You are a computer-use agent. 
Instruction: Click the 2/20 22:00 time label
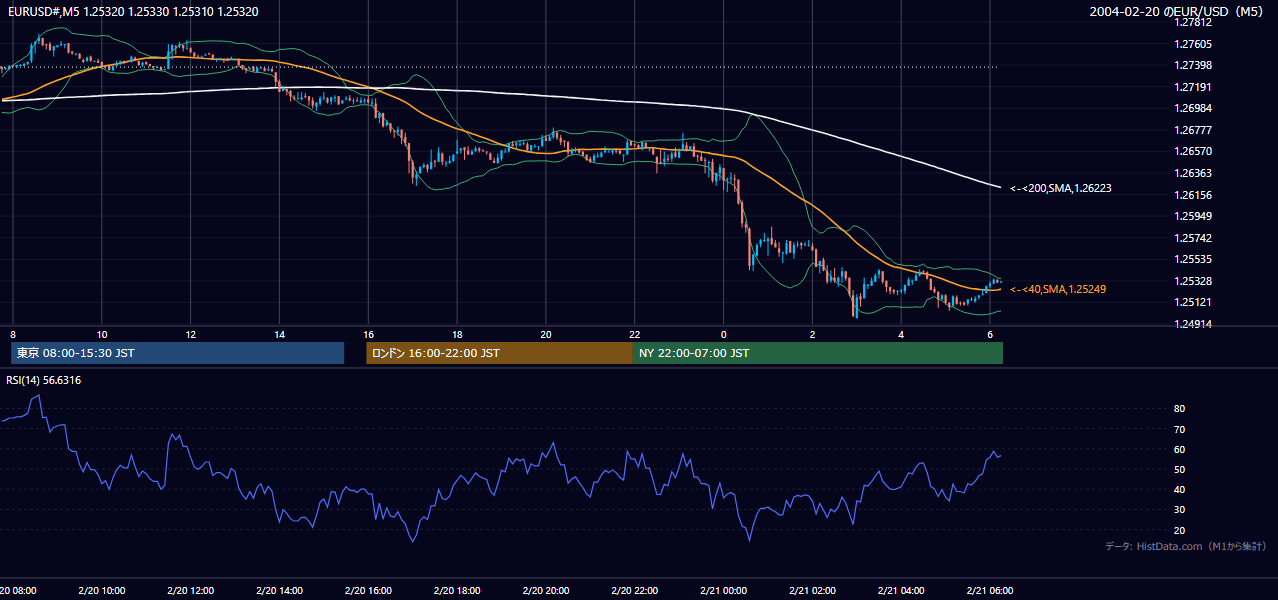tap(634, 590)
